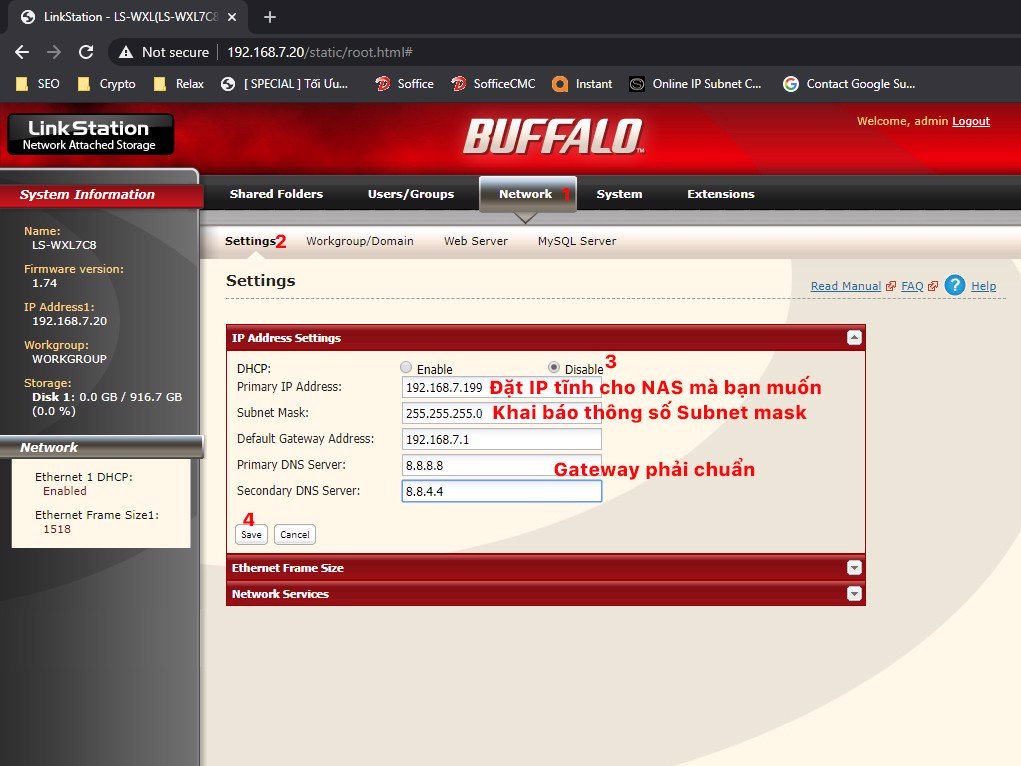Expand the Network Services section

tap(854, 593)
